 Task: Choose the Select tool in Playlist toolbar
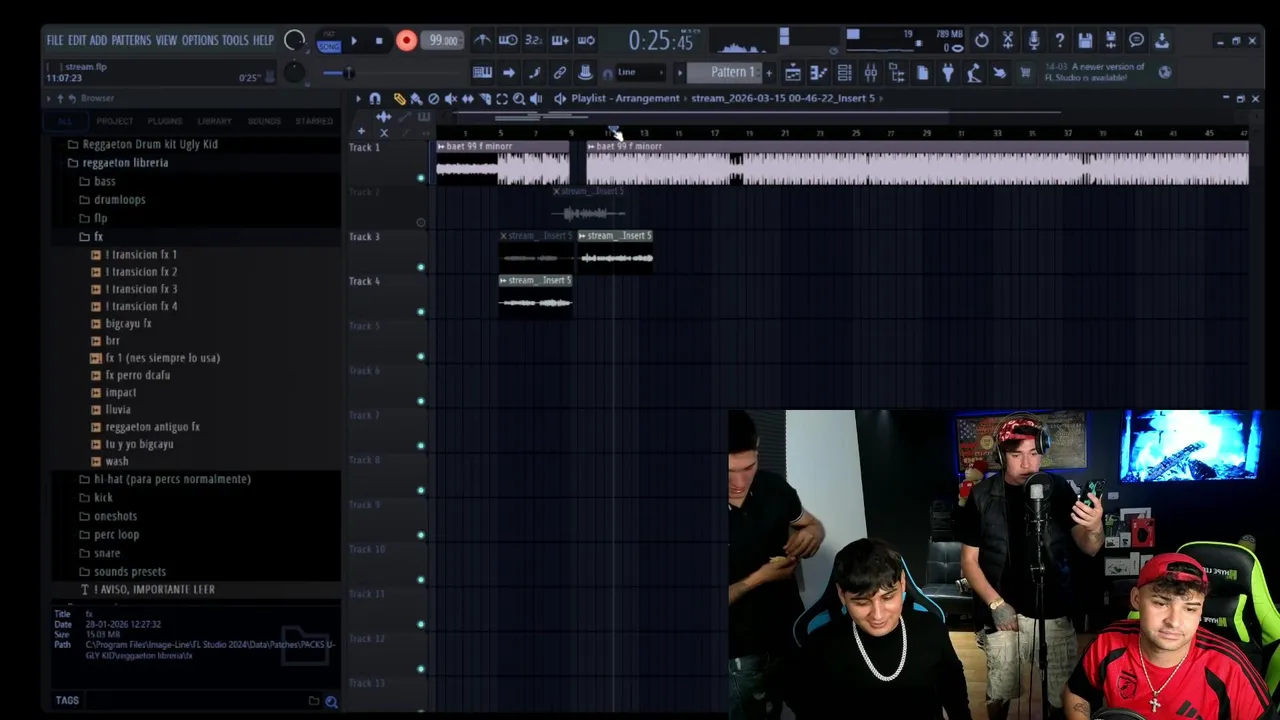click(502, 99)
